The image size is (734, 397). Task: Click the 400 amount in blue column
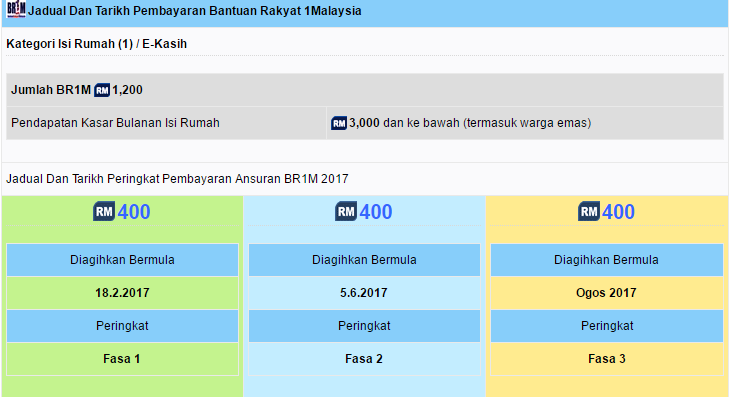(376, 212)
